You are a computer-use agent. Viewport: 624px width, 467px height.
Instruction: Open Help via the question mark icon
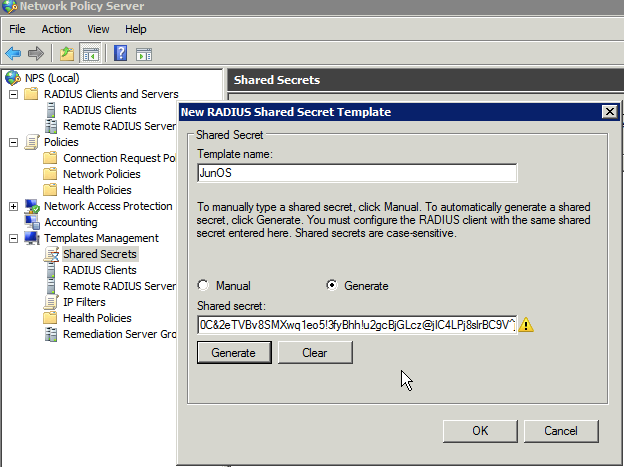click(x=120, y=53)
